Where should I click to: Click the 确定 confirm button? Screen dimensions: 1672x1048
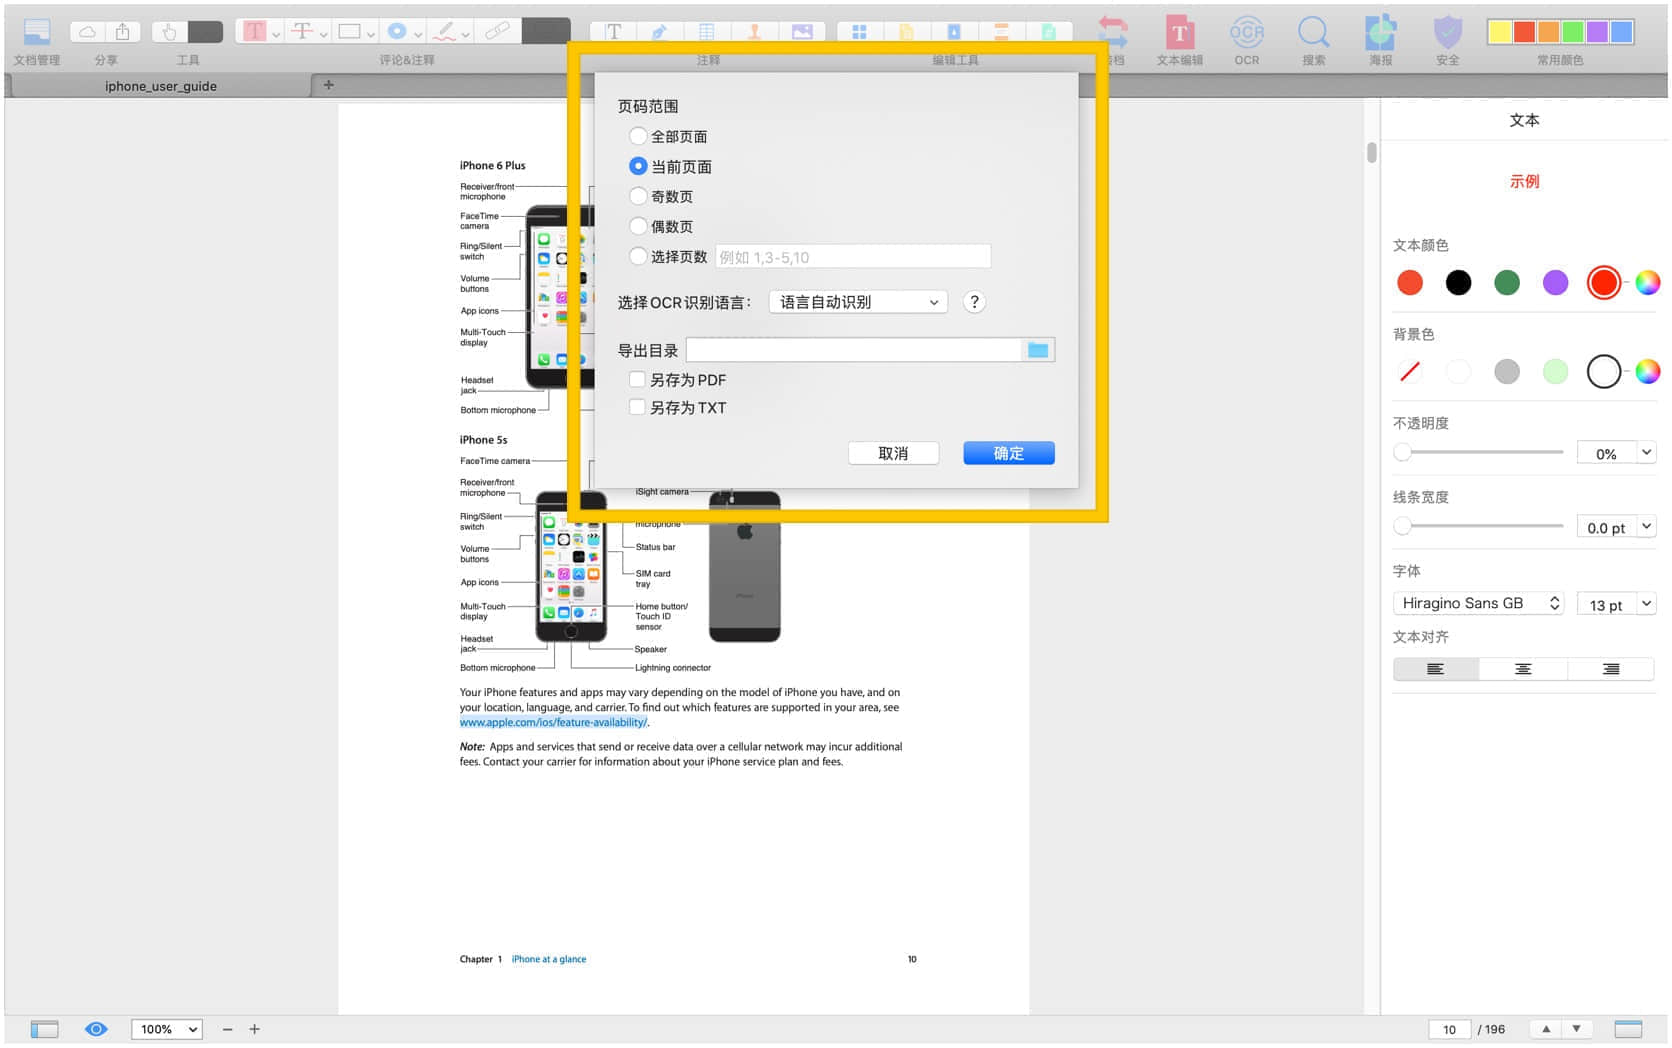pos(1008,453)
